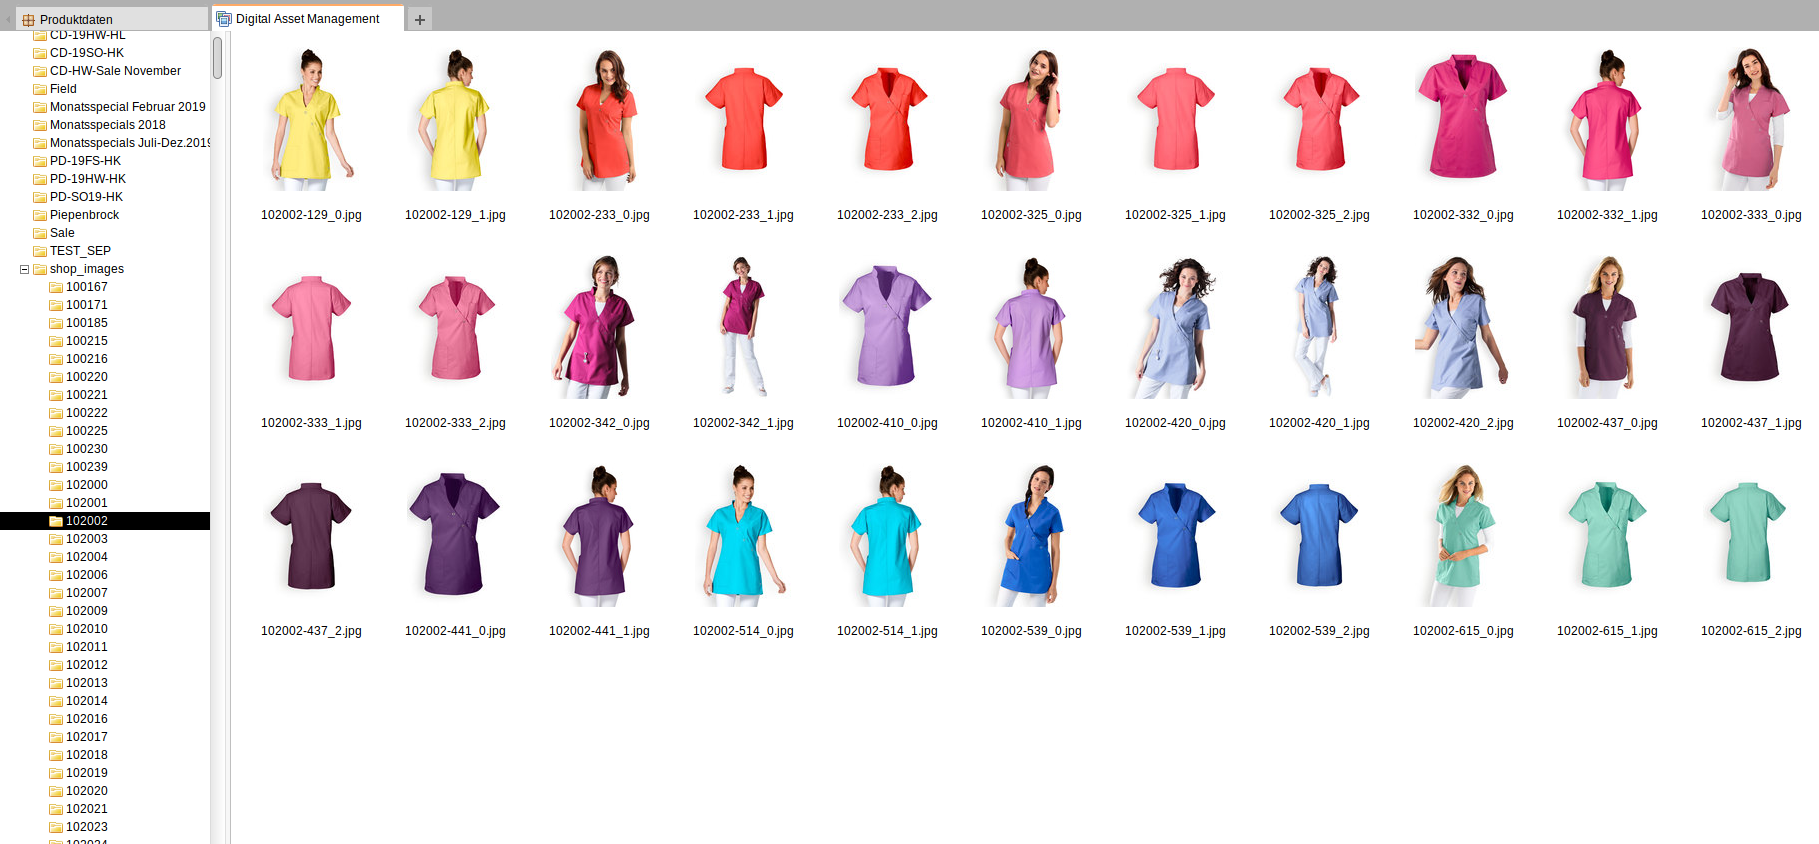
Task: Click the folder icon beside Piepenbrock
Action: click(40, 215)
